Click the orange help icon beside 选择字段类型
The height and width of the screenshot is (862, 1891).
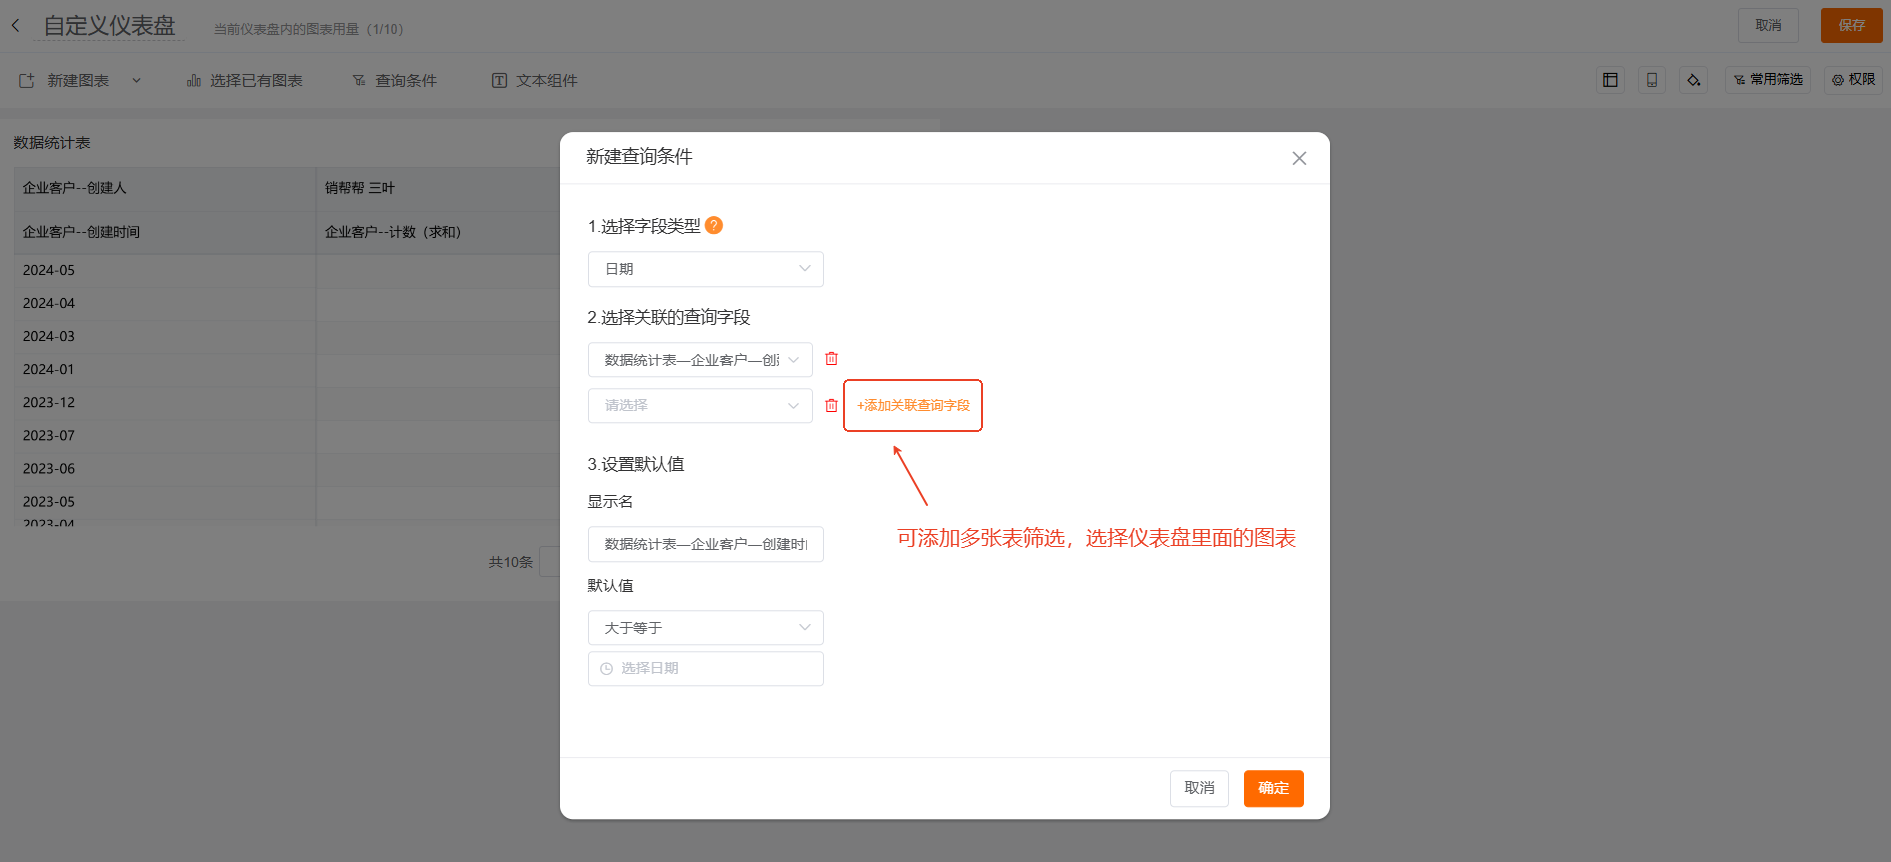(x=714, y=226)
